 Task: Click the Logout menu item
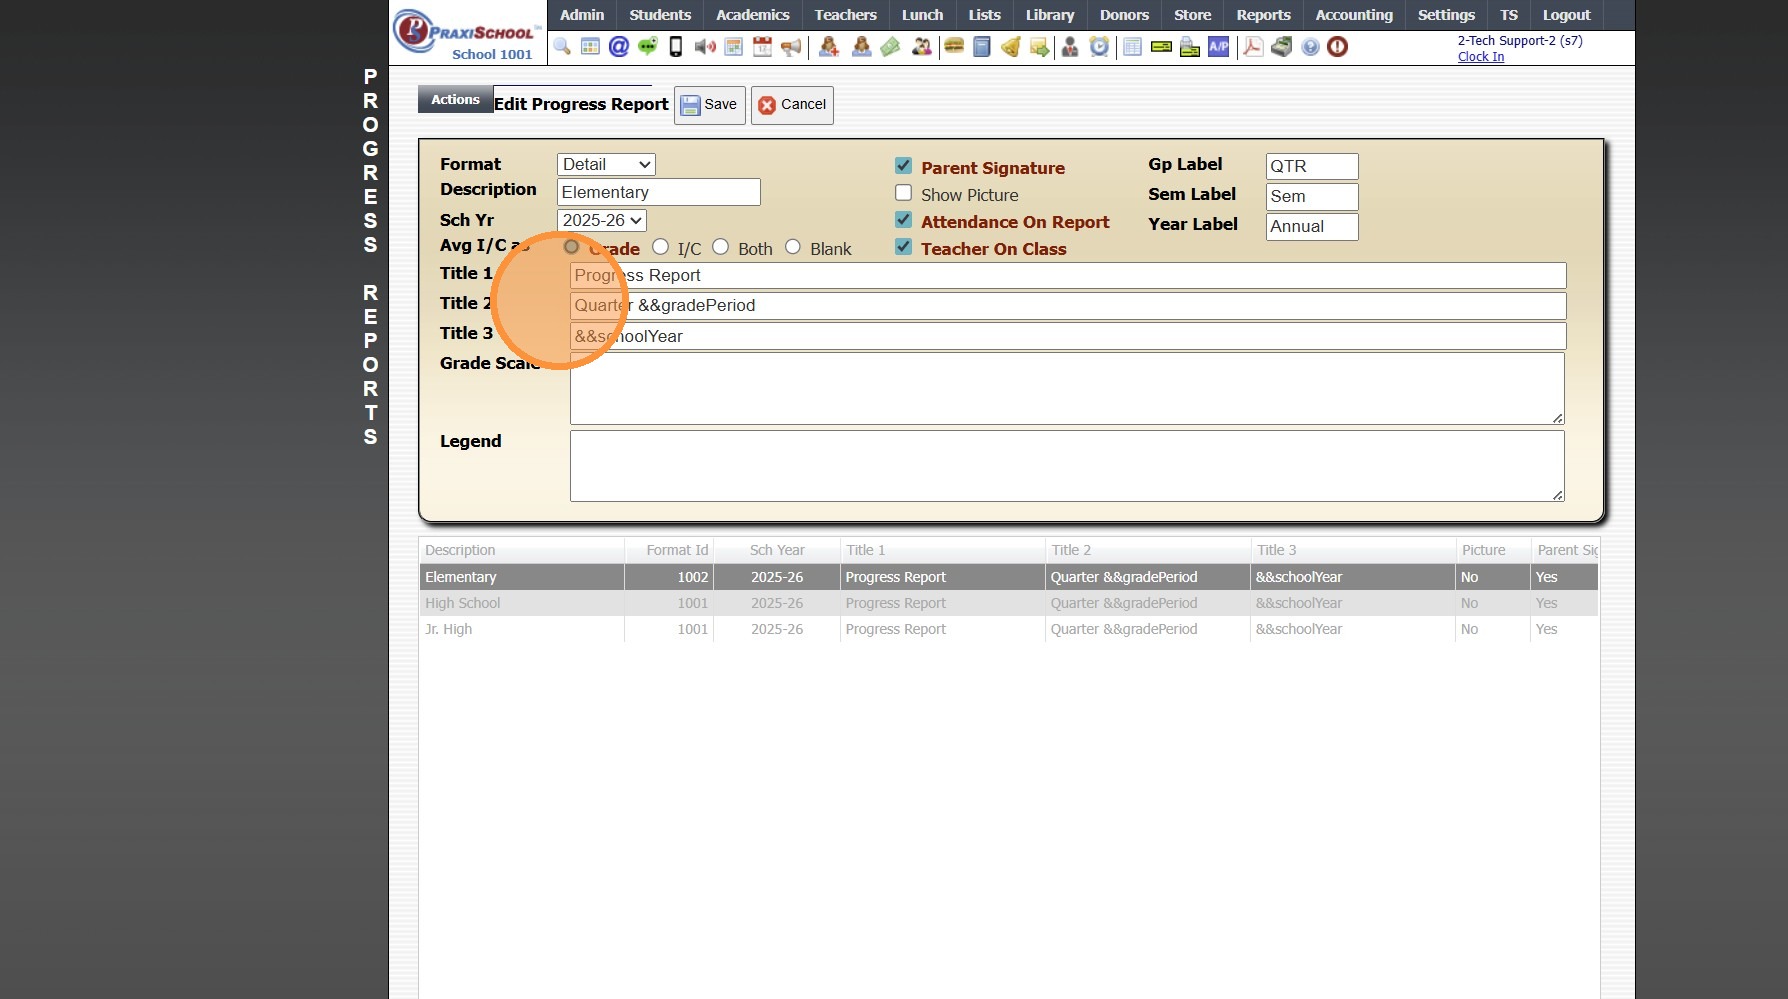tap(1566, 15)
